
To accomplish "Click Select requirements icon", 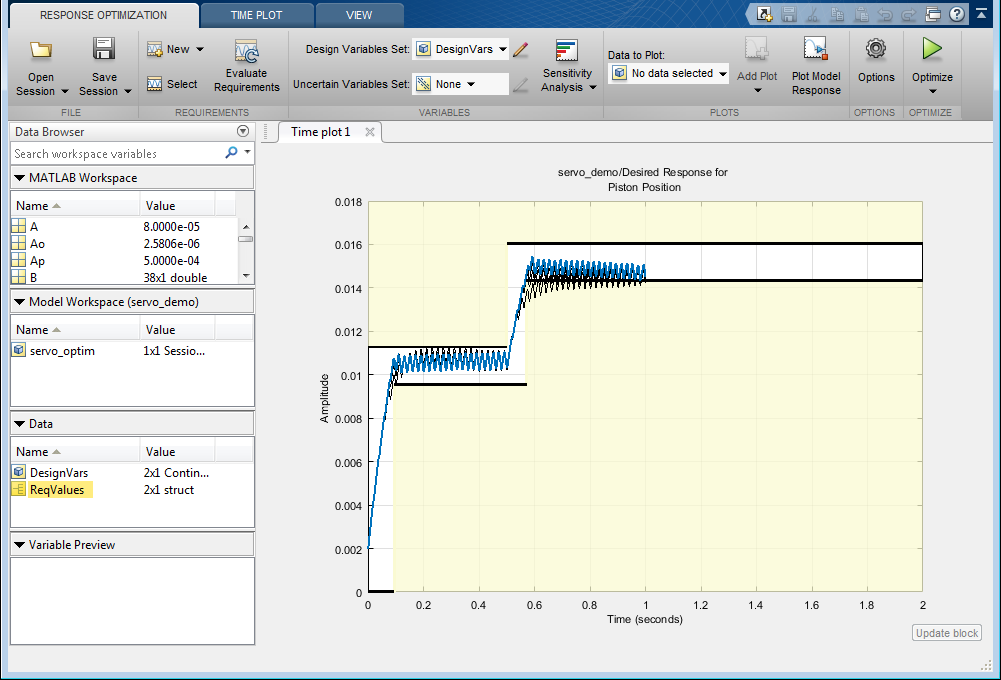I will click(156, 84).
